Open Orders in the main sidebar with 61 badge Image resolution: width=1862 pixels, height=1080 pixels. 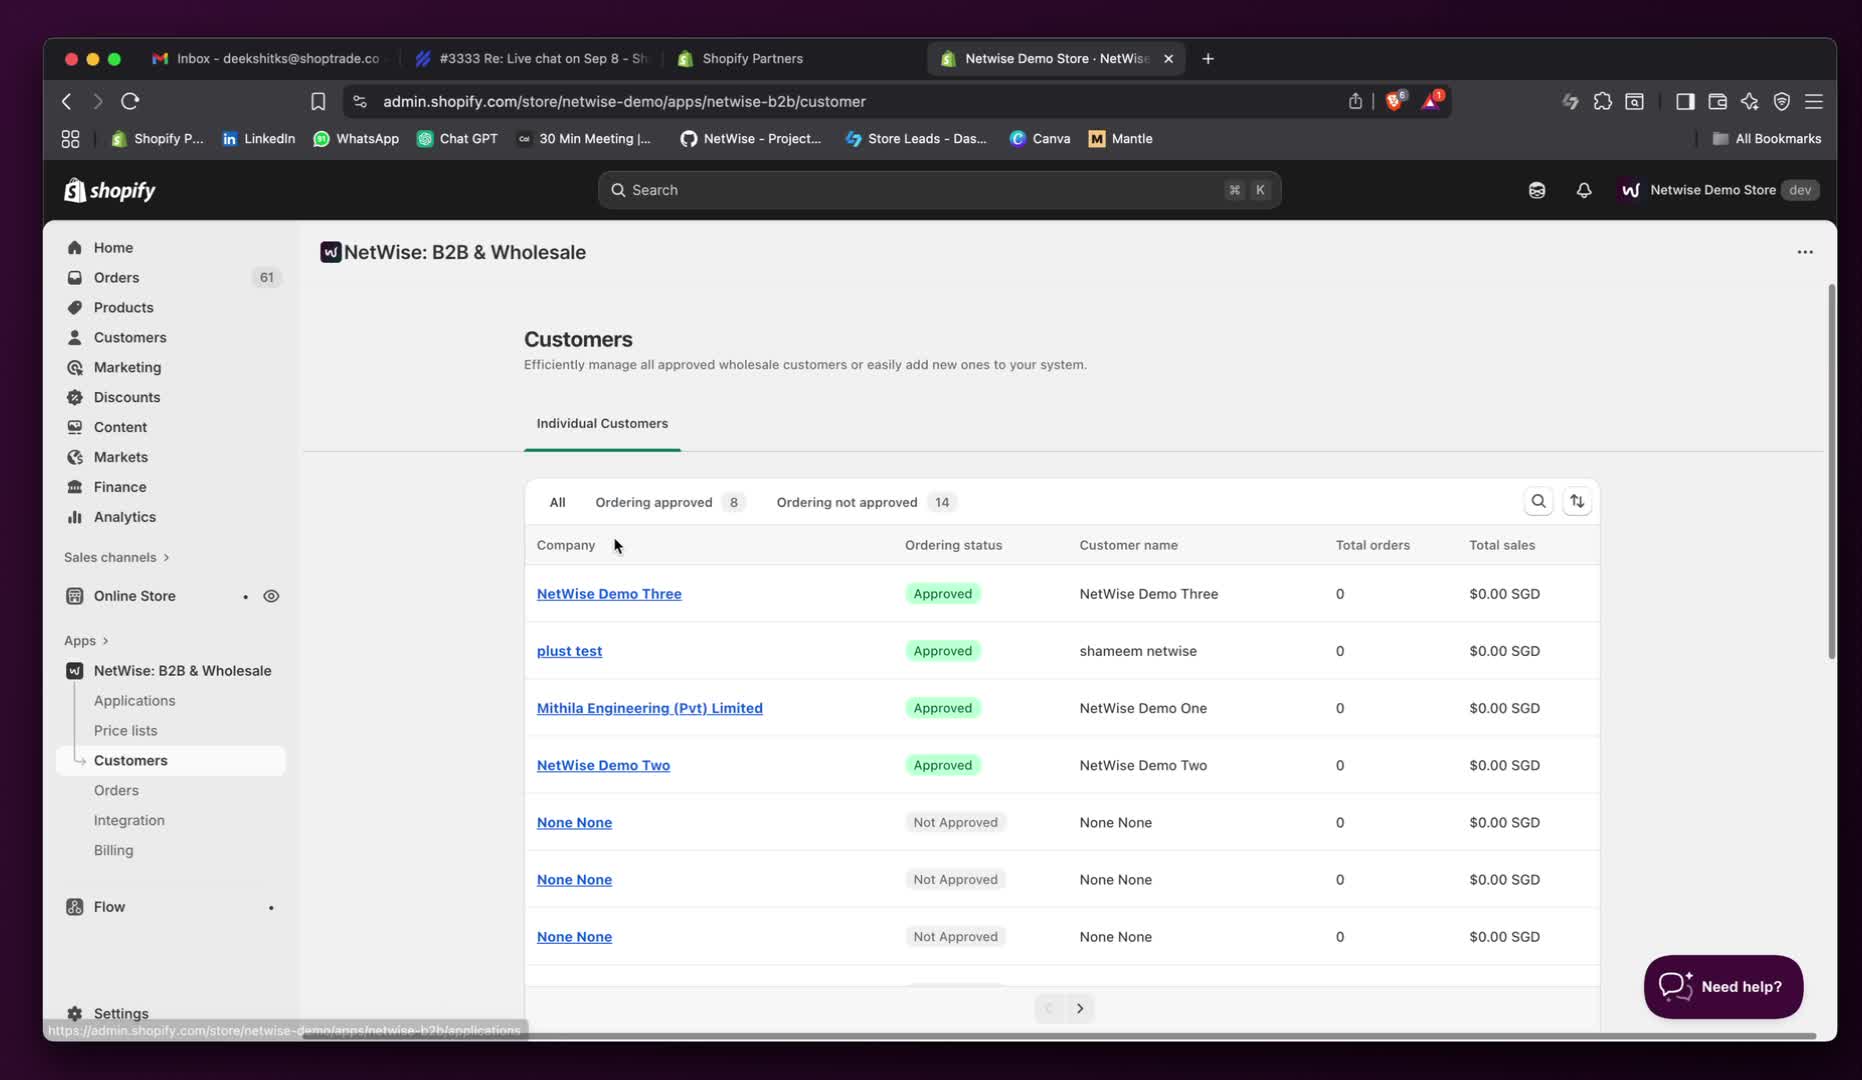click(x=116, y=277)
